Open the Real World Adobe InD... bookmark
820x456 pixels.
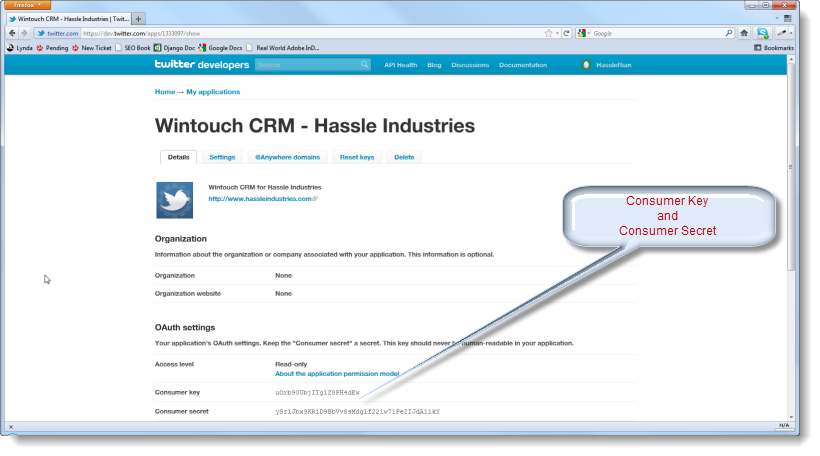282,48
